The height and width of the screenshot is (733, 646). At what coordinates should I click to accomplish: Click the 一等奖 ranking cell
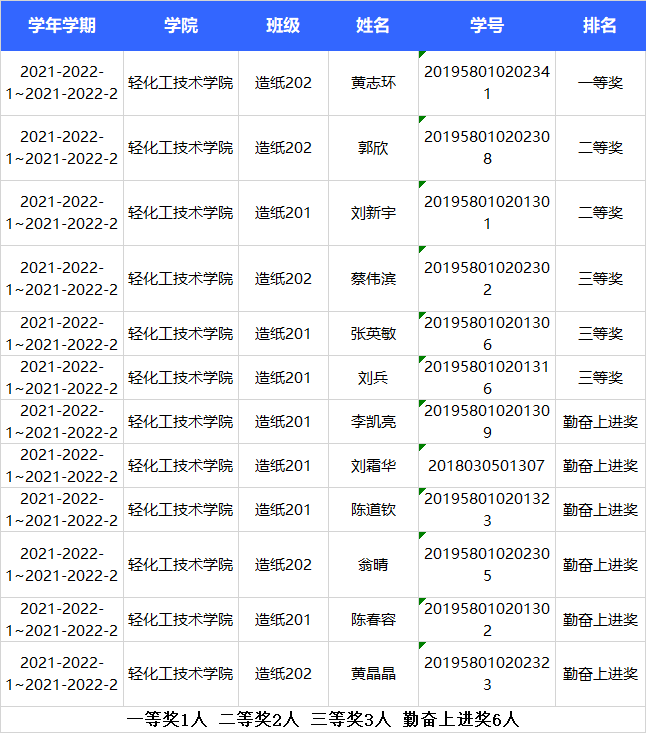[600, 83]
